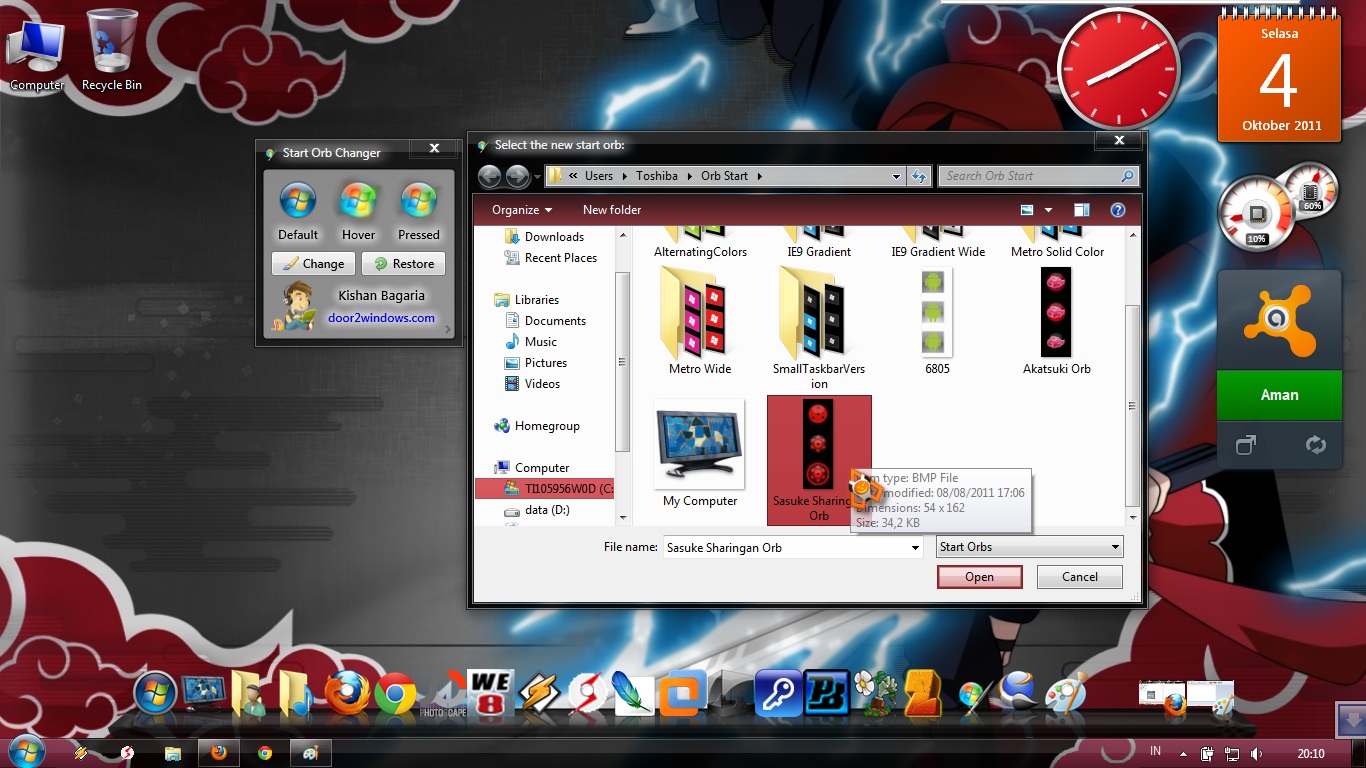Screen dimensions: 1366x768
Task: Open the Paint palette icon in dock
Action: click(1065, 694)
